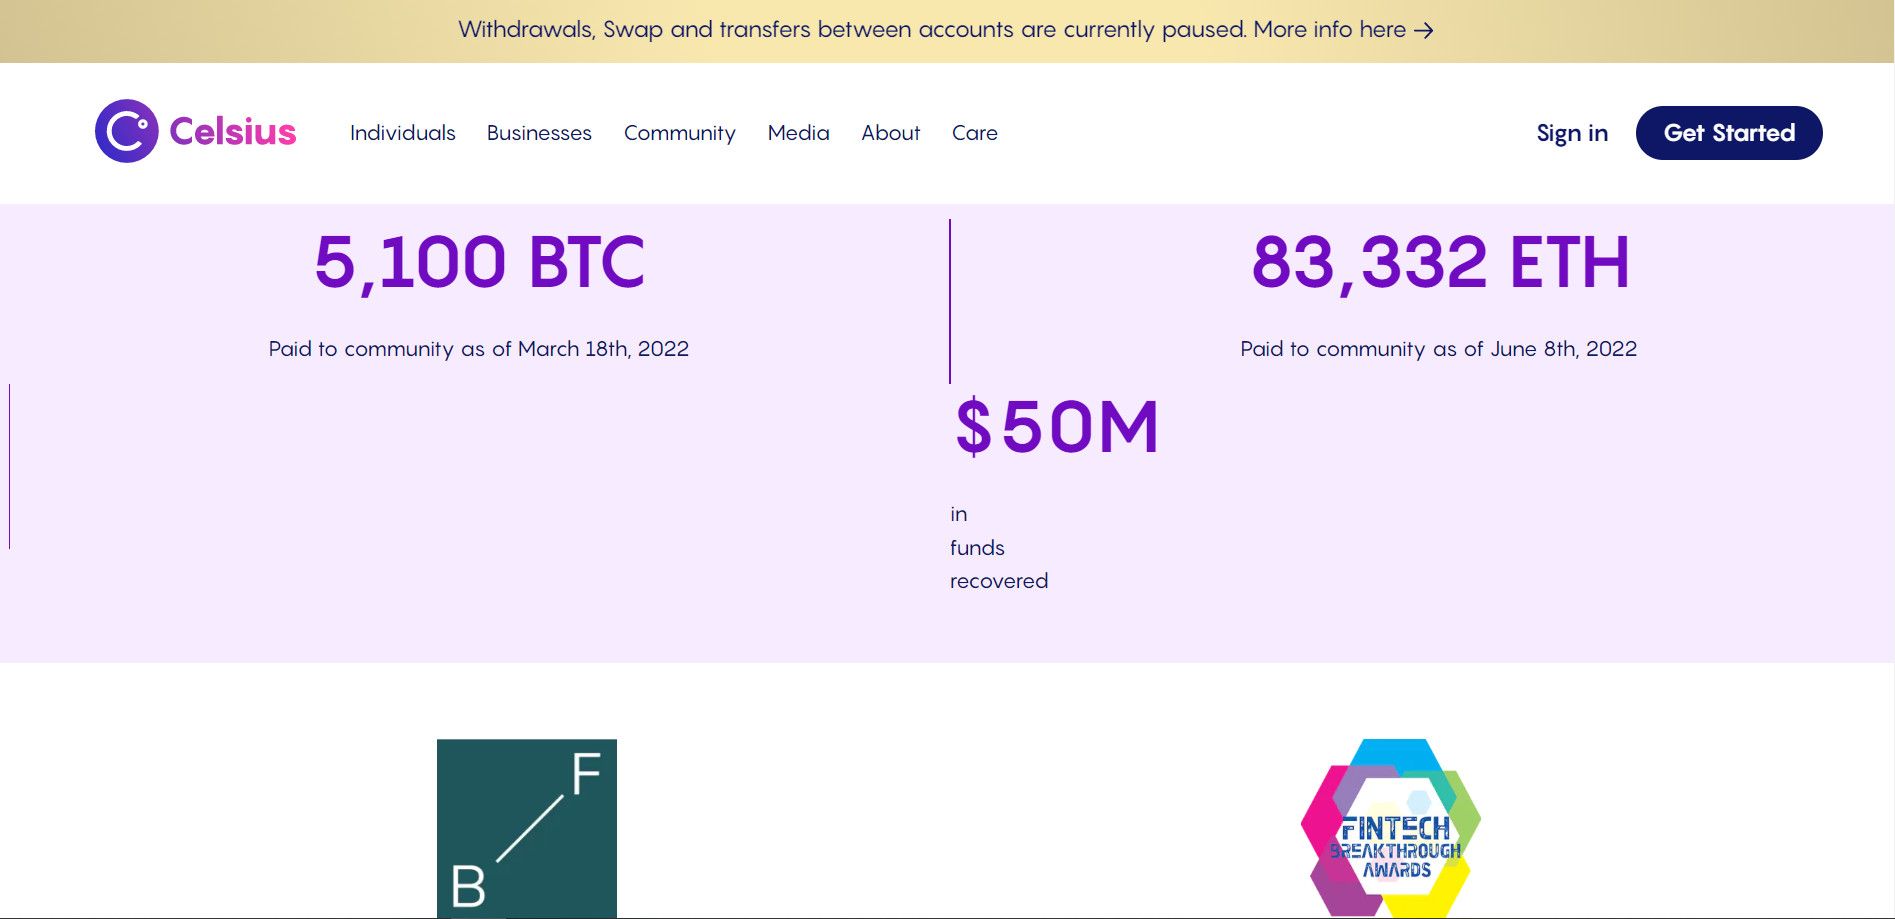The width and height of the screenshot is (1895, 919).
Task: Open the Media menu
Action: coord(799,133)
